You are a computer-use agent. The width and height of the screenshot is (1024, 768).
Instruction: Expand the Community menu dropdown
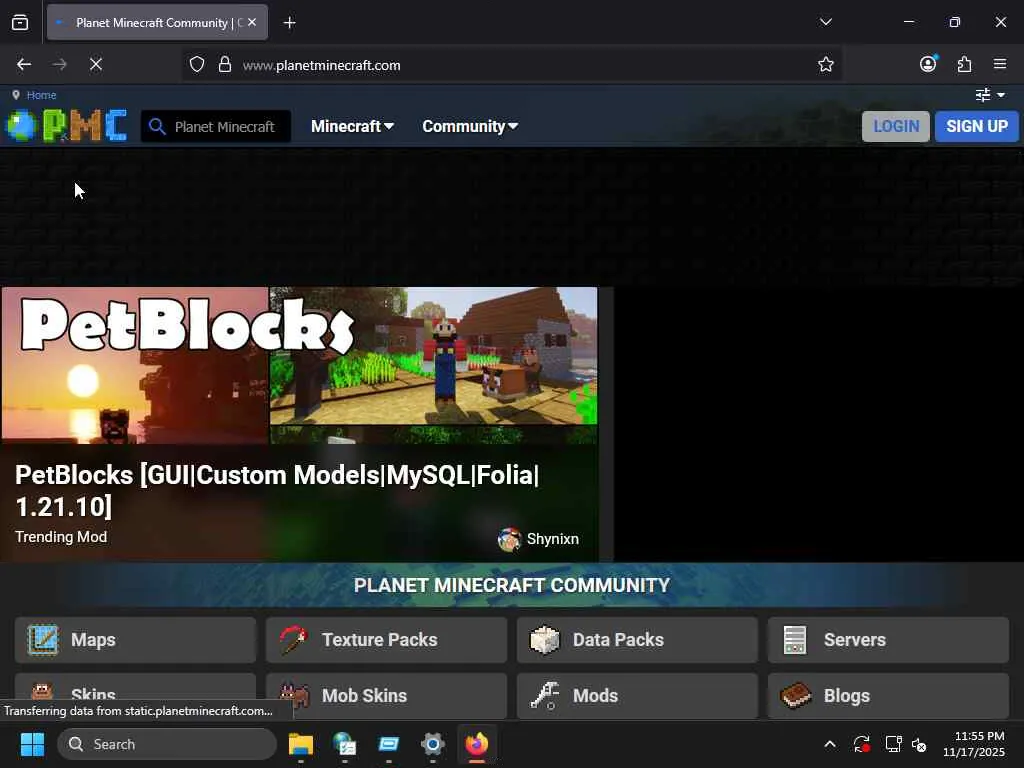[x=470, y=126]
